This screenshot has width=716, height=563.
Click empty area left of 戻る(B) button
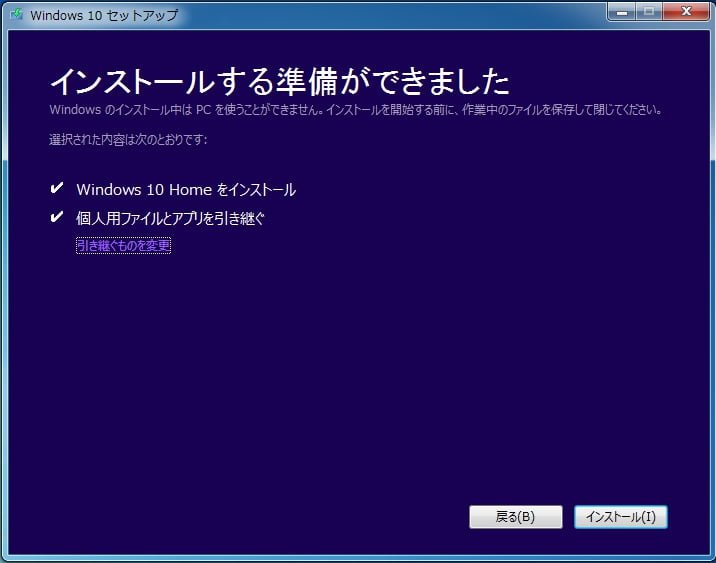point(300,517)
